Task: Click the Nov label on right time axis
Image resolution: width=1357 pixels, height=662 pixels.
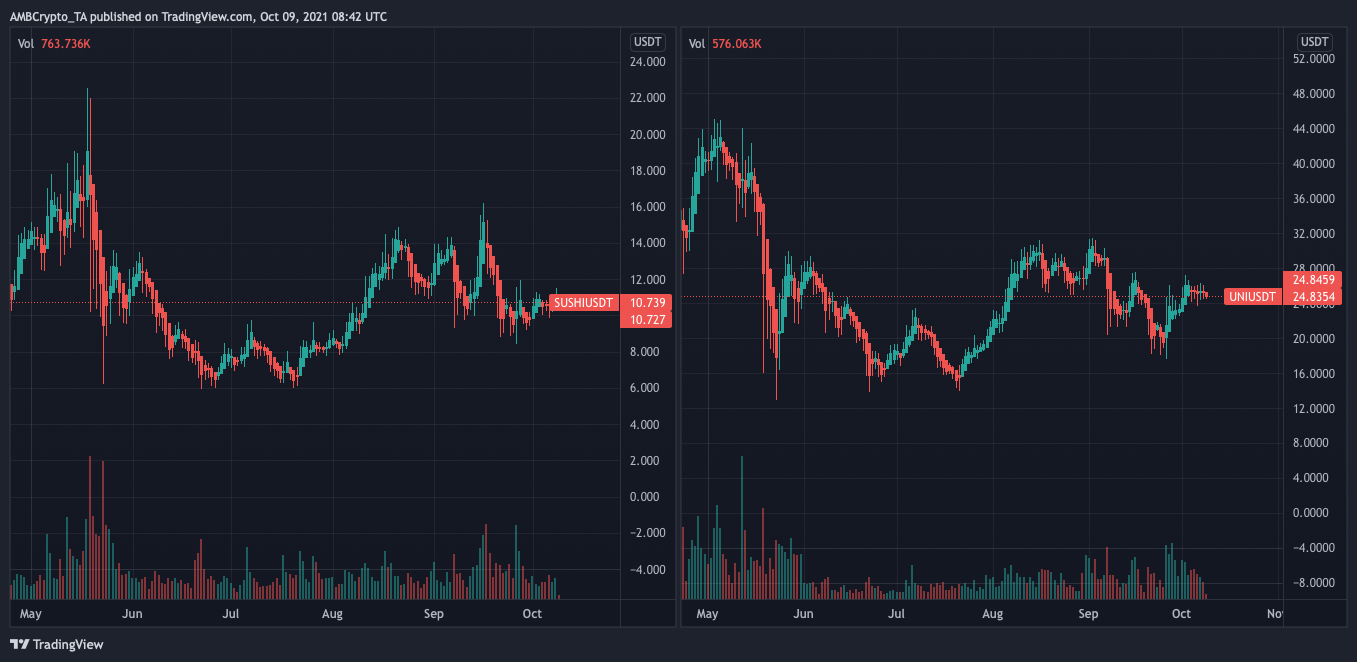Action: (1275, 613)
